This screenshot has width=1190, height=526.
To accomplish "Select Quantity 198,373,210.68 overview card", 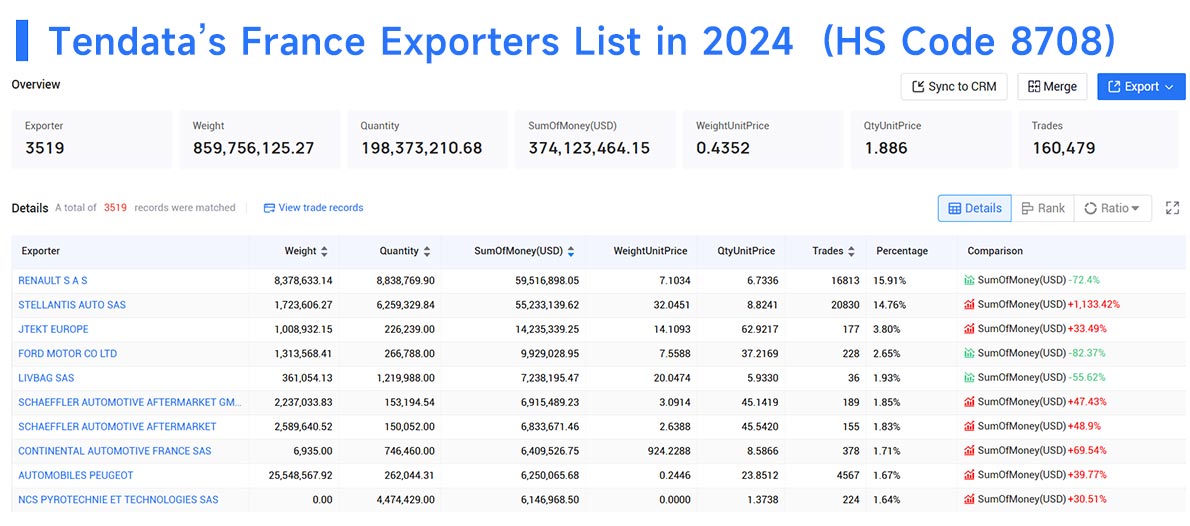I will [x=427, y=139].
